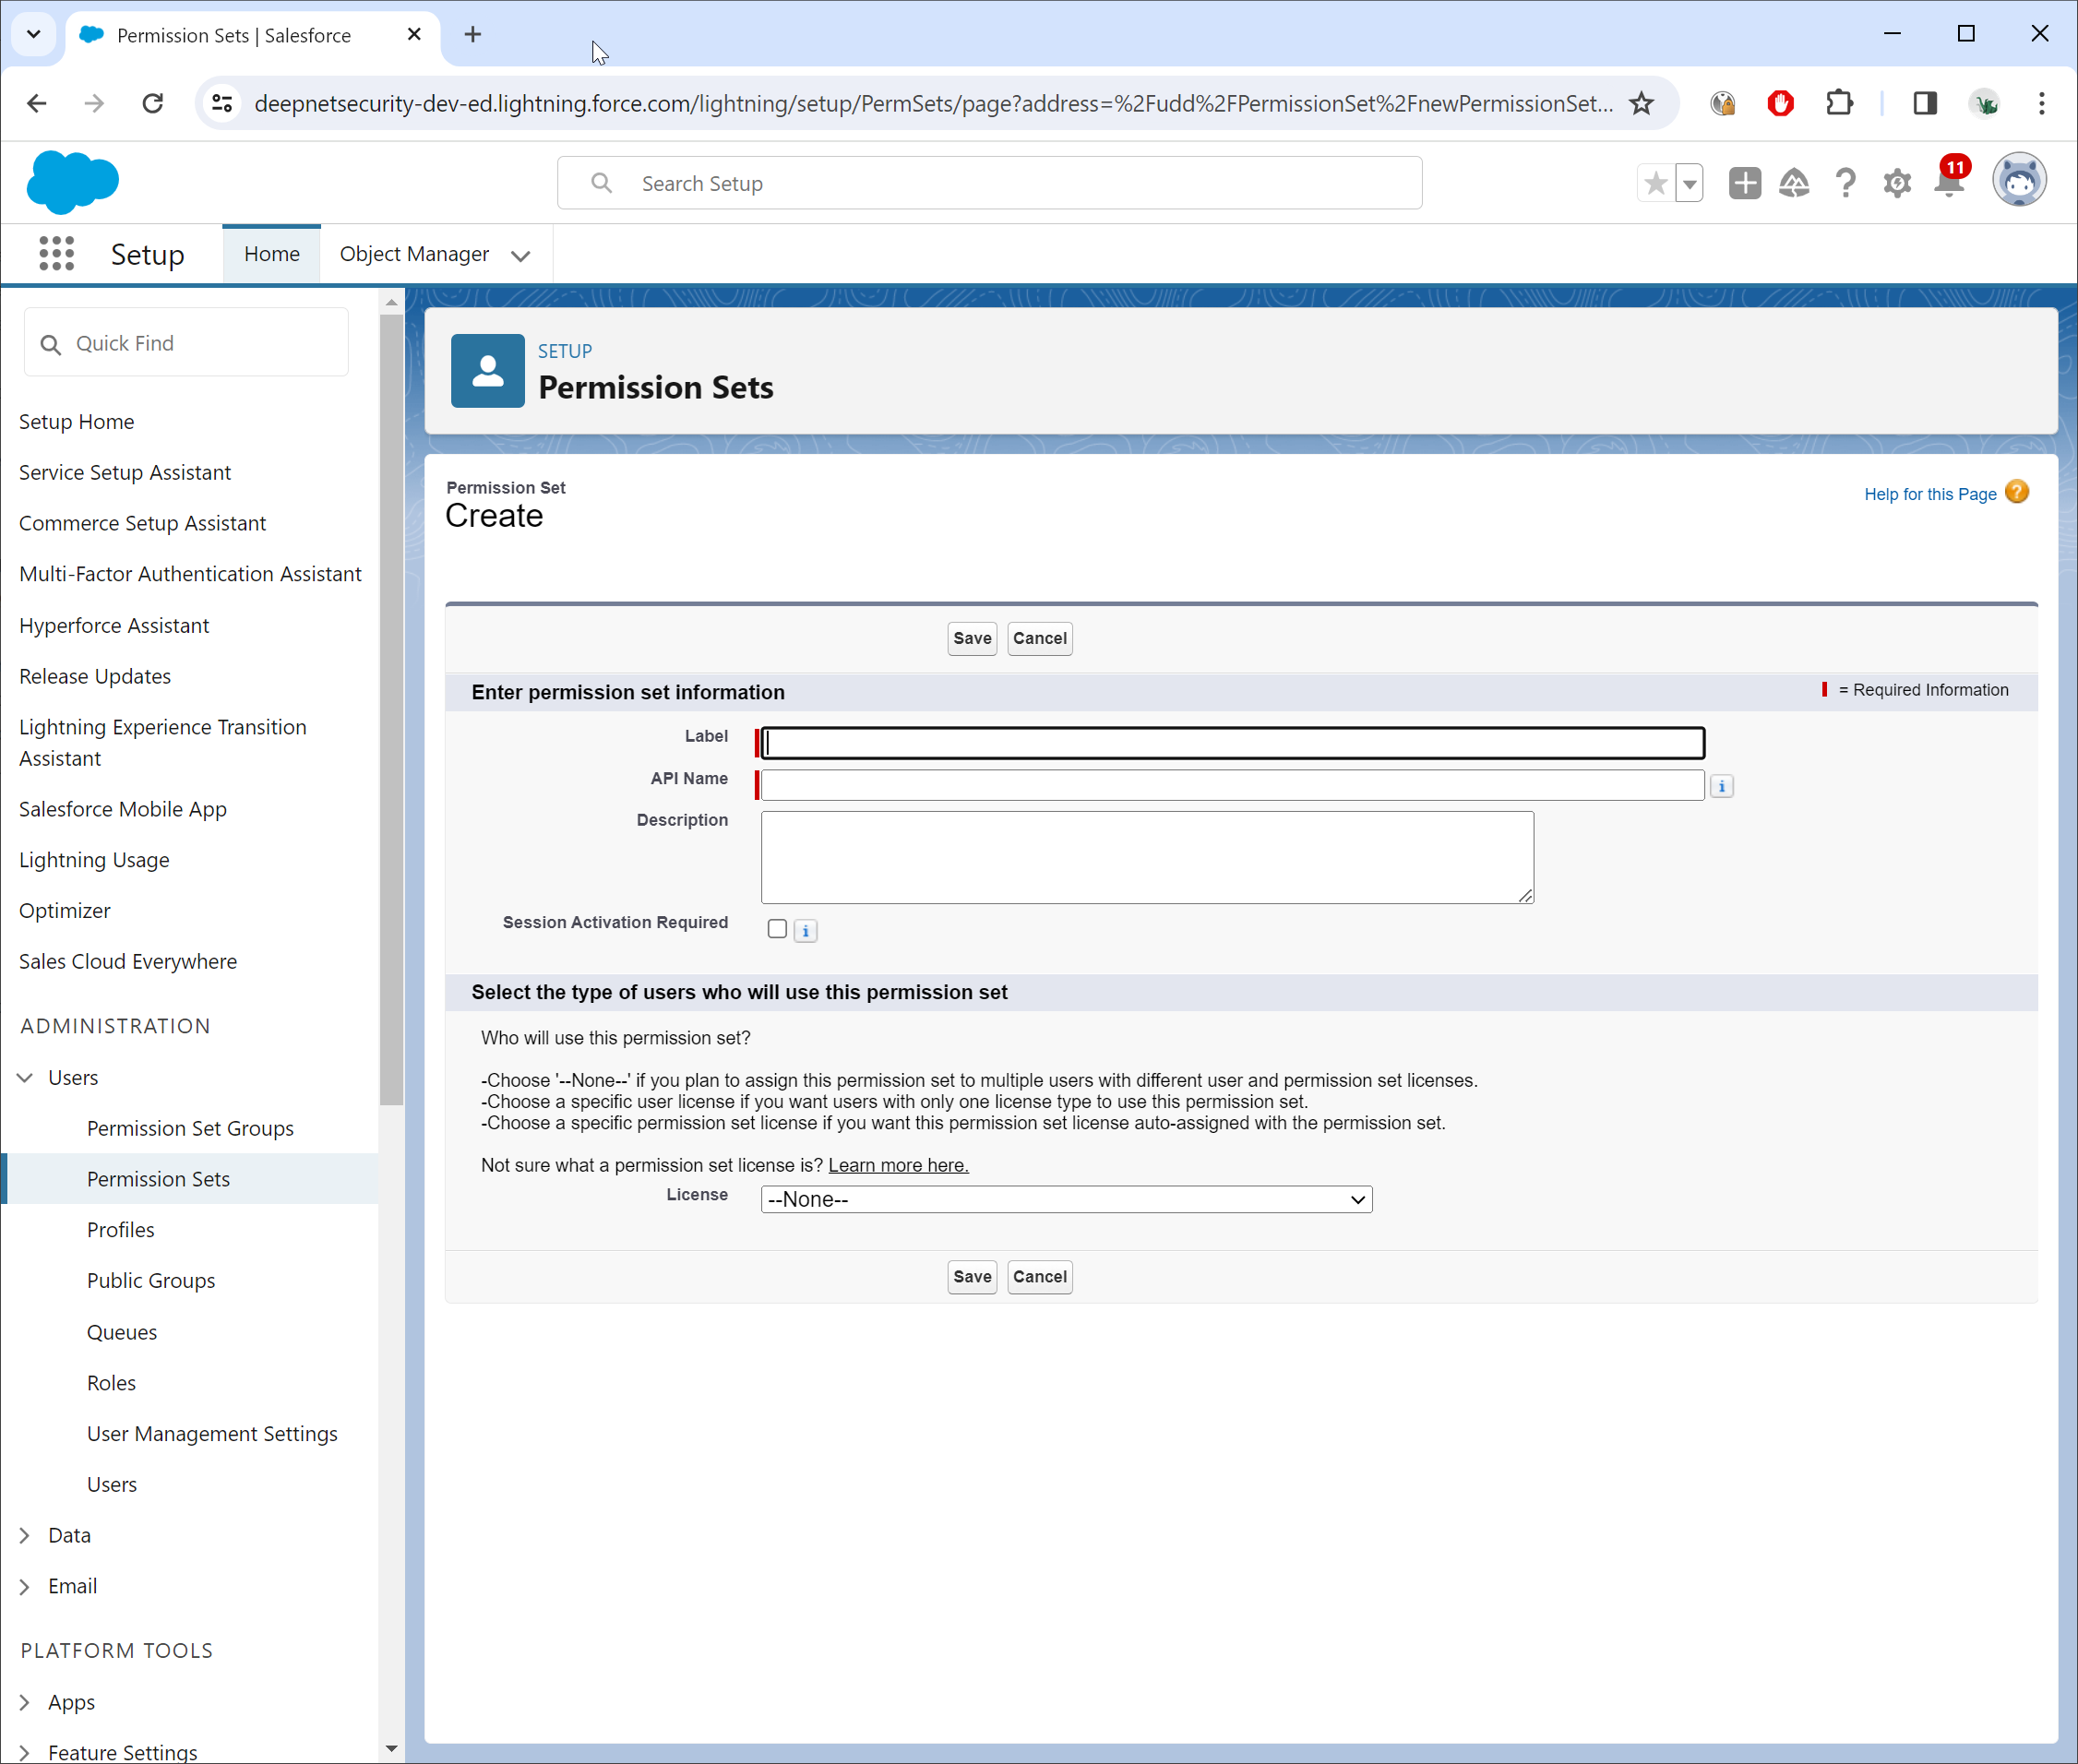This screenshot has height=1764, width=2078.
Task: Click the API Name info icon
Action: (x=1721, y=787)
